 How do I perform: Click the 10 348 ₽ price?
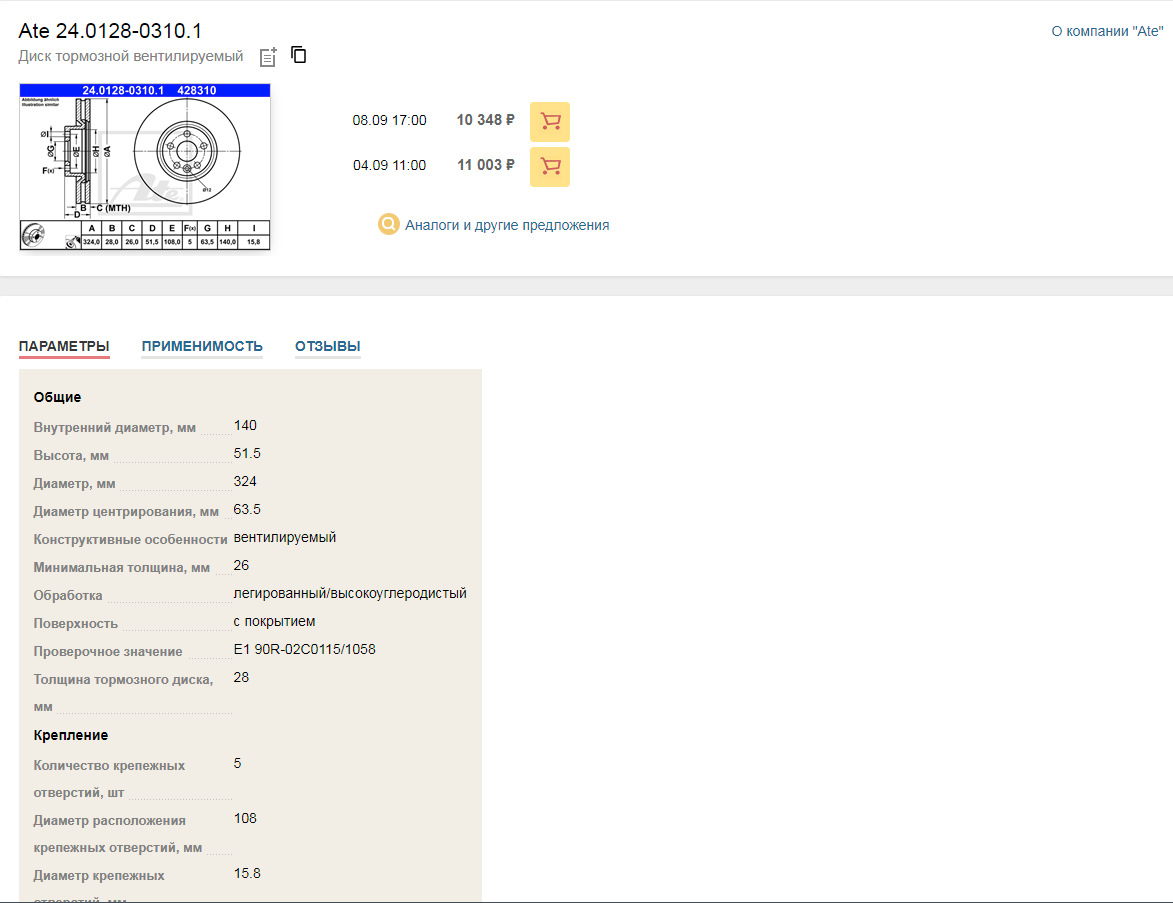pyautogui.click(x=485, y=120)
